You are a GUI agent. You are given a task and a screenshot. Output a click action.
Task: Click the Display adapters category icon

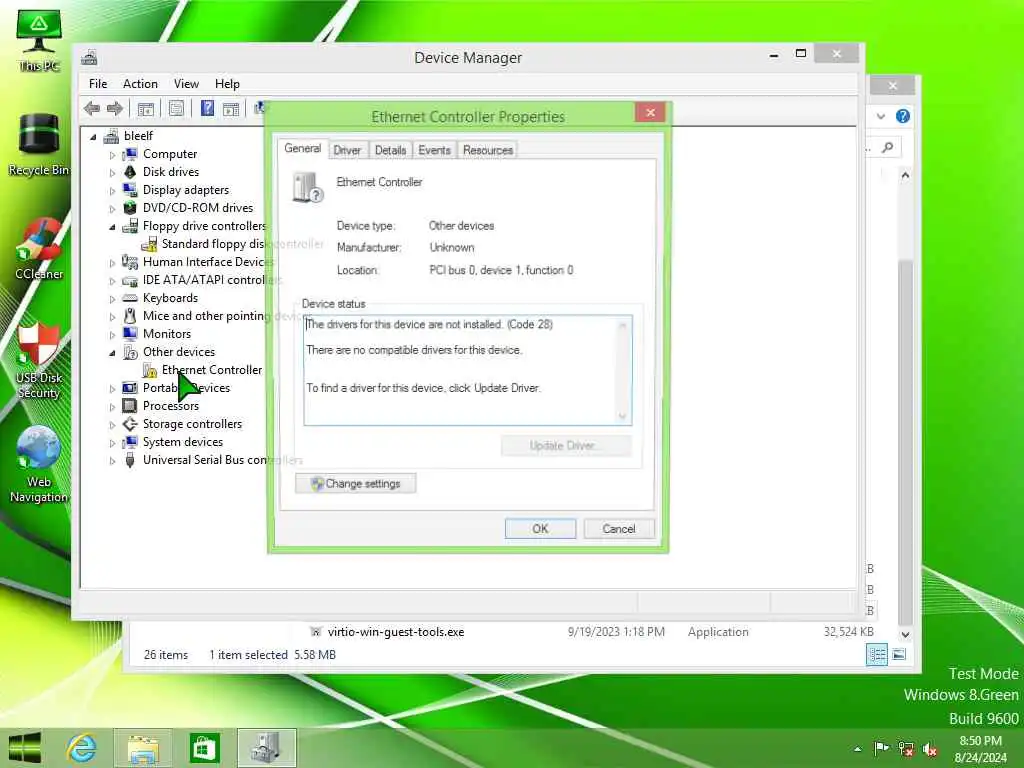pyautogui.click(x=130, y=190)
